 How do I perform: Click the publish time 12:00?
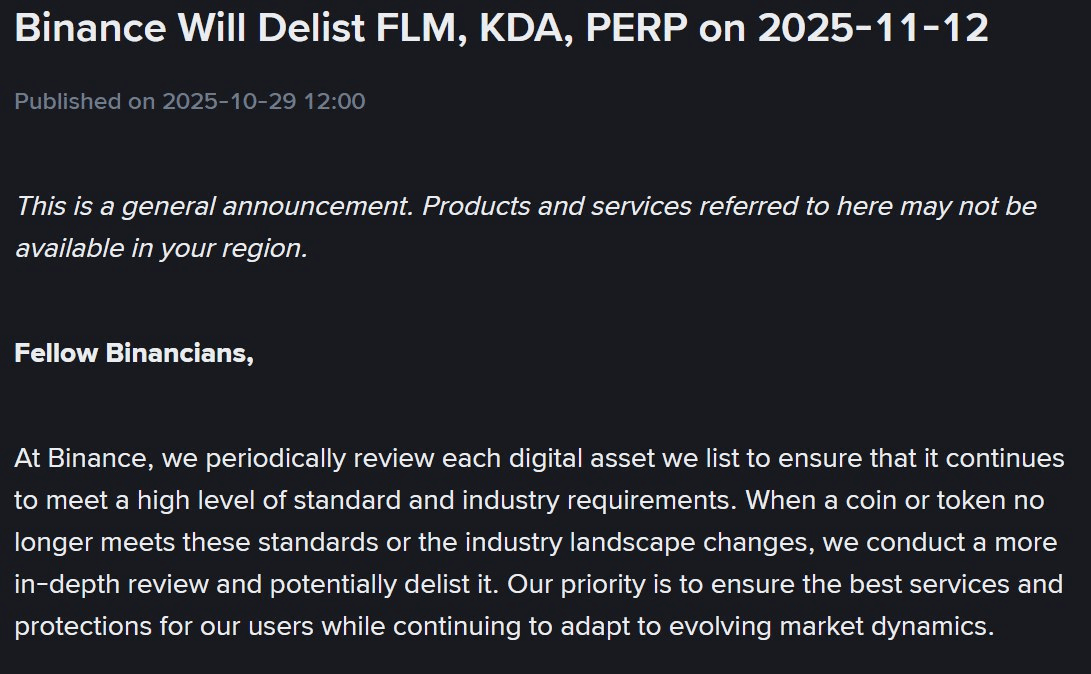(x=337, y=101)
